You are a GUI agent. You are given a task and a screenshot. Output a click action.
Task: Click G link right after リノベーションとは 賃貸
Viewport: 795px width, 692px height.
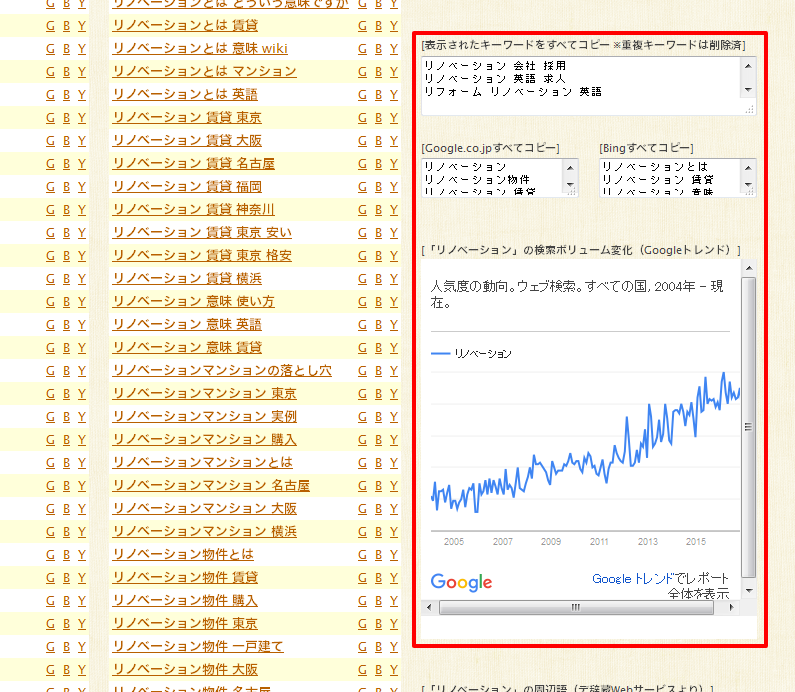click(x=362, y=26)
